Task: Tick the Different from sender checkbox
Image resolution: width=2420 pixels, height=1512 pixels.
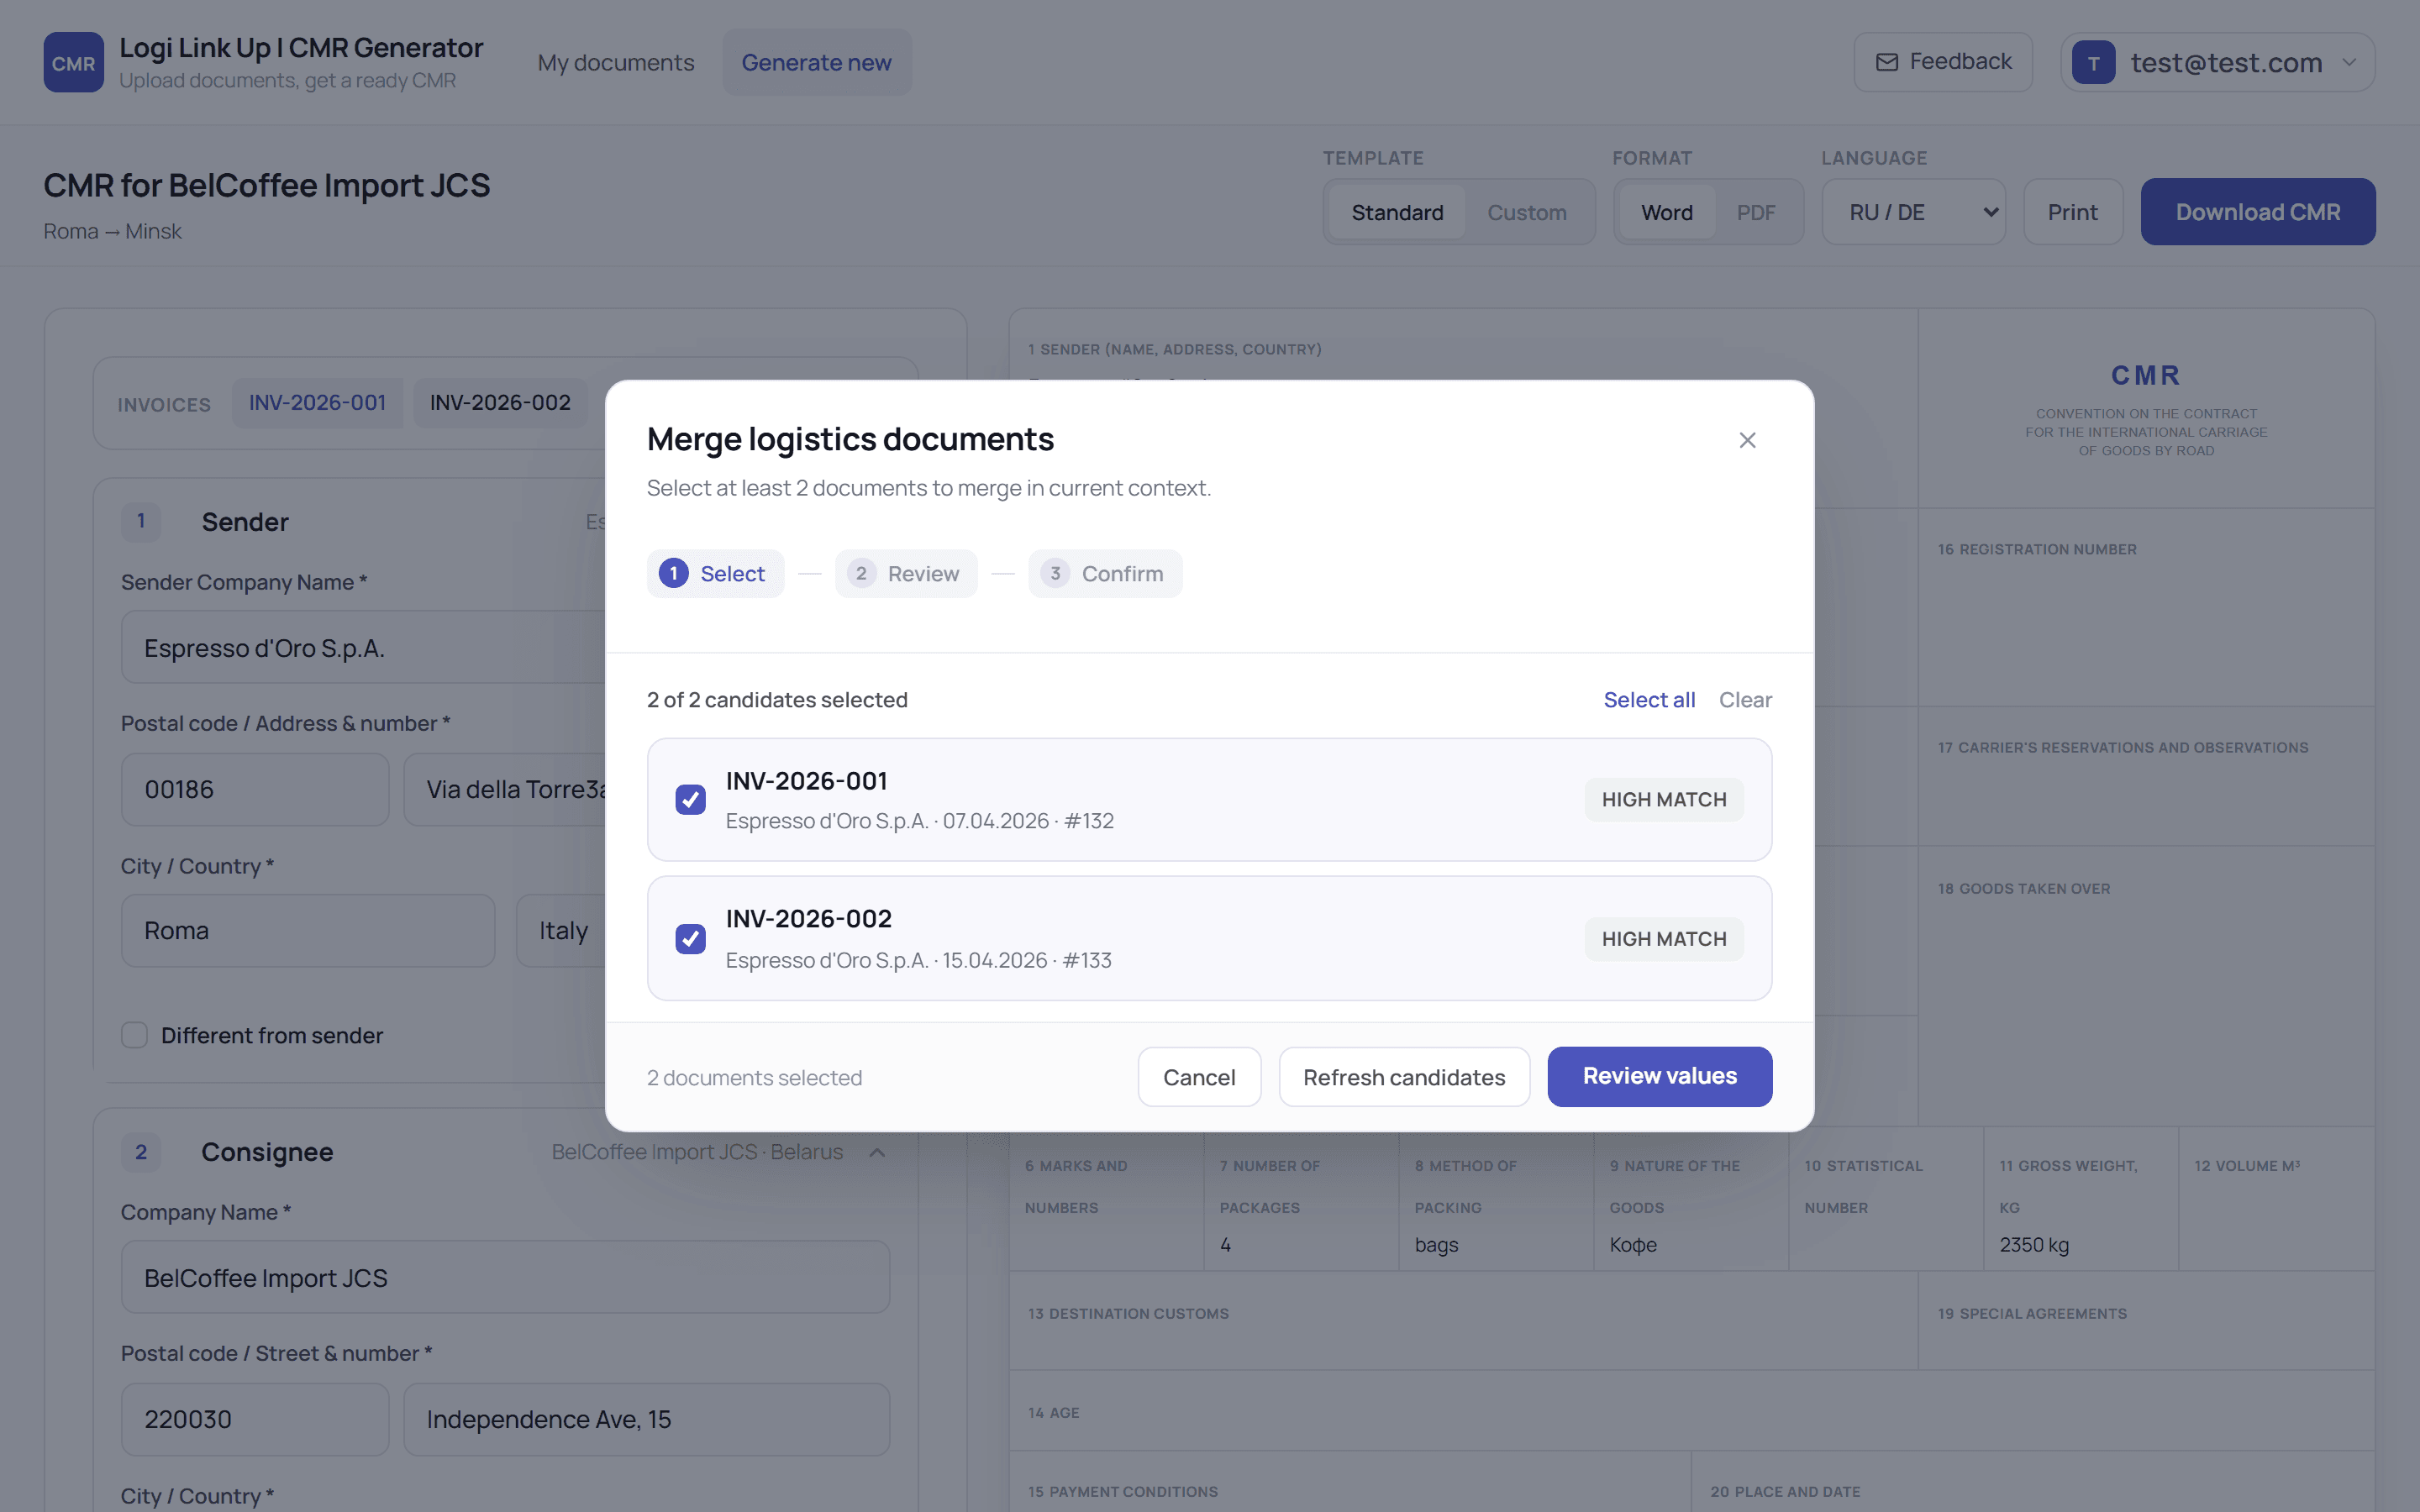Action: coord(134,1035)
